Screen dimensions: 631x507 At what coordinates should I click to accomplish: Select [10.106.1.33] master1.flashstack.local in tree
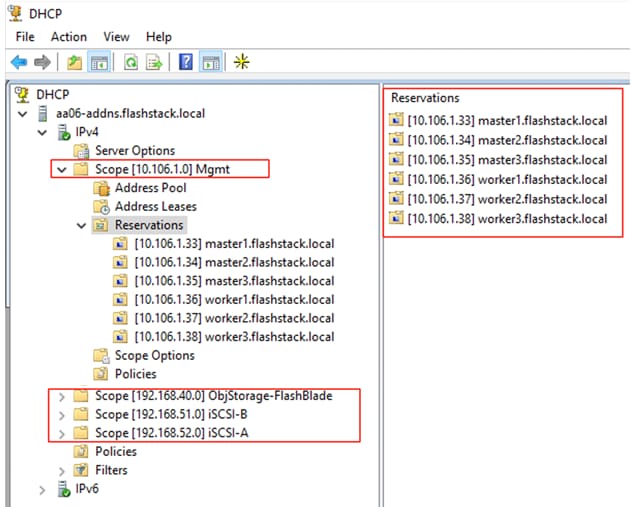(x=234, y=244)
